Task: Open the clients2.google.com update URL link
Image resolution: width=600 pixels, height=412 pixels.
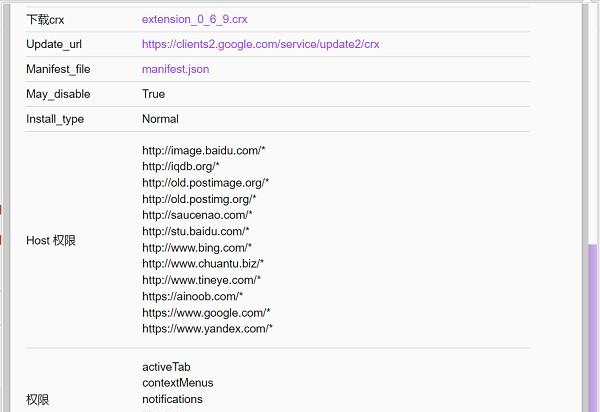Action: pos(260,44)
